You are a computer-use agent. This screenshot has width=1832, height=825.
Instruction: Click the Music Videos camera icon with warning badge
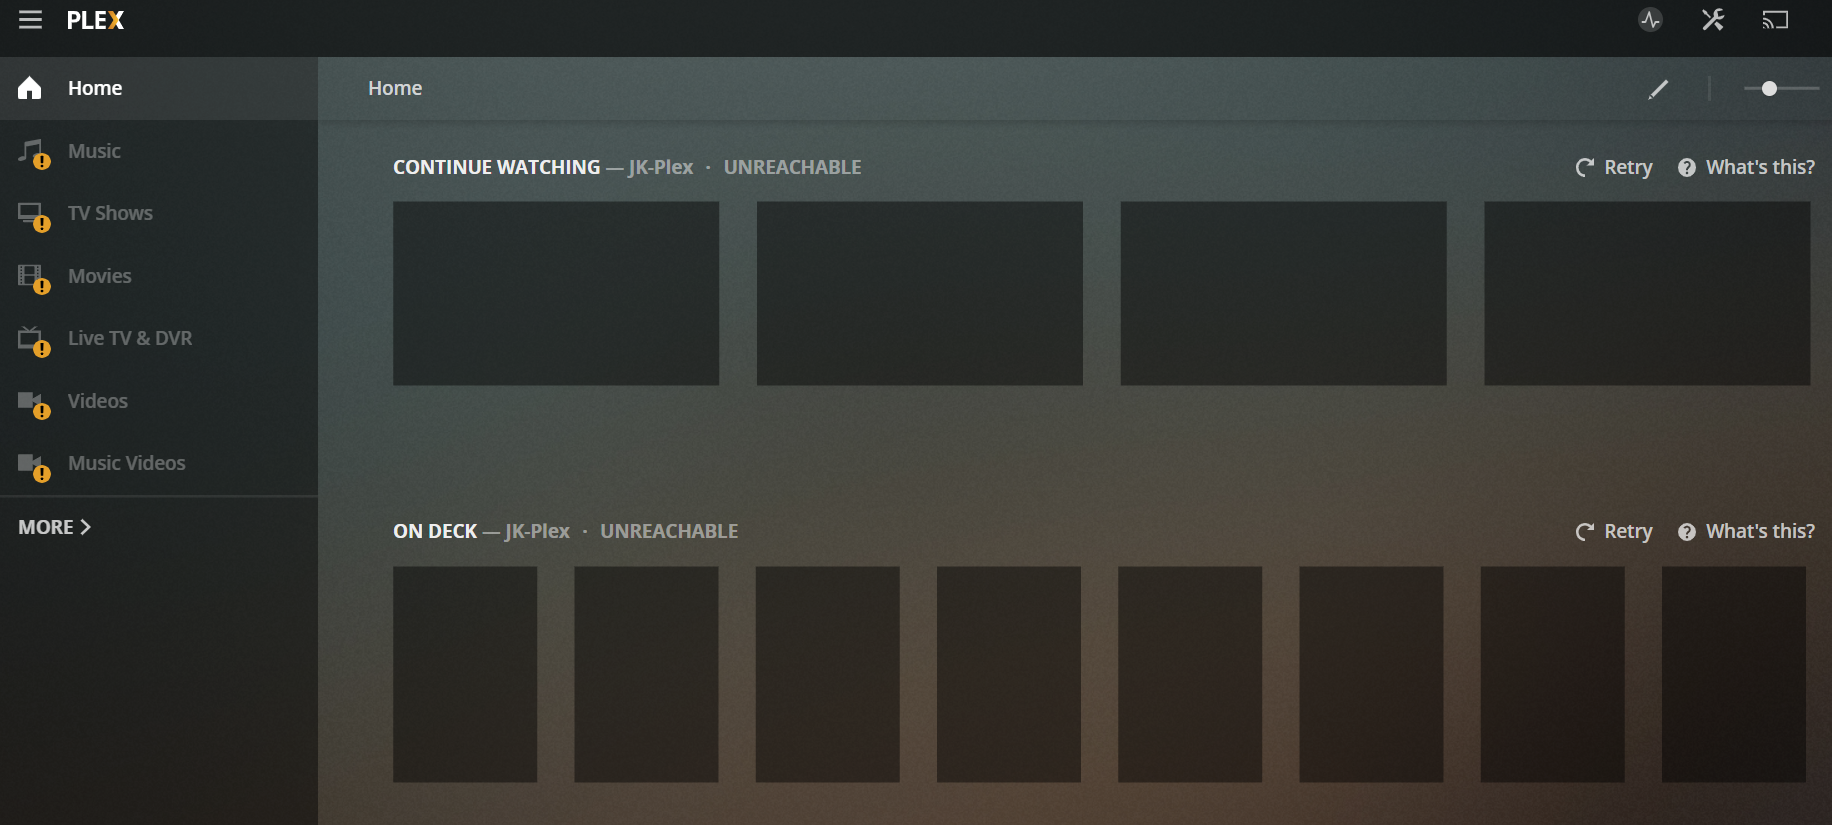[33, 466]
